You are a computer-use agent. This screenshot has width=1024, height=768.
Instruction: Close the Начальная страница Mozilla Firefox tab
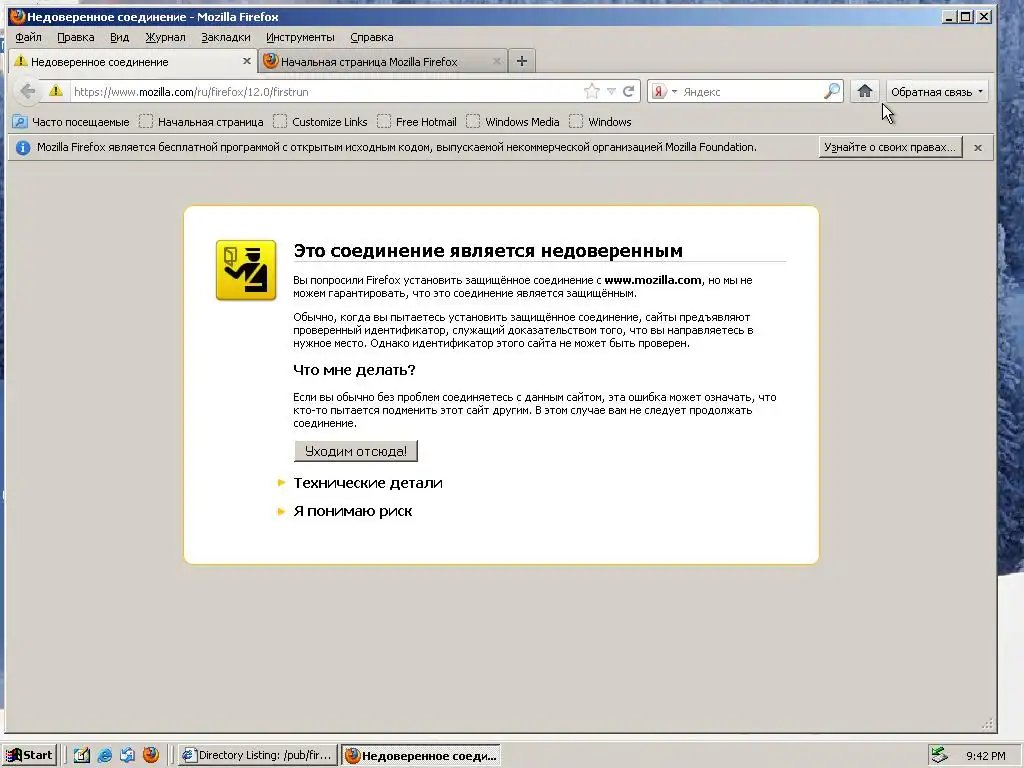click(496, 61)
